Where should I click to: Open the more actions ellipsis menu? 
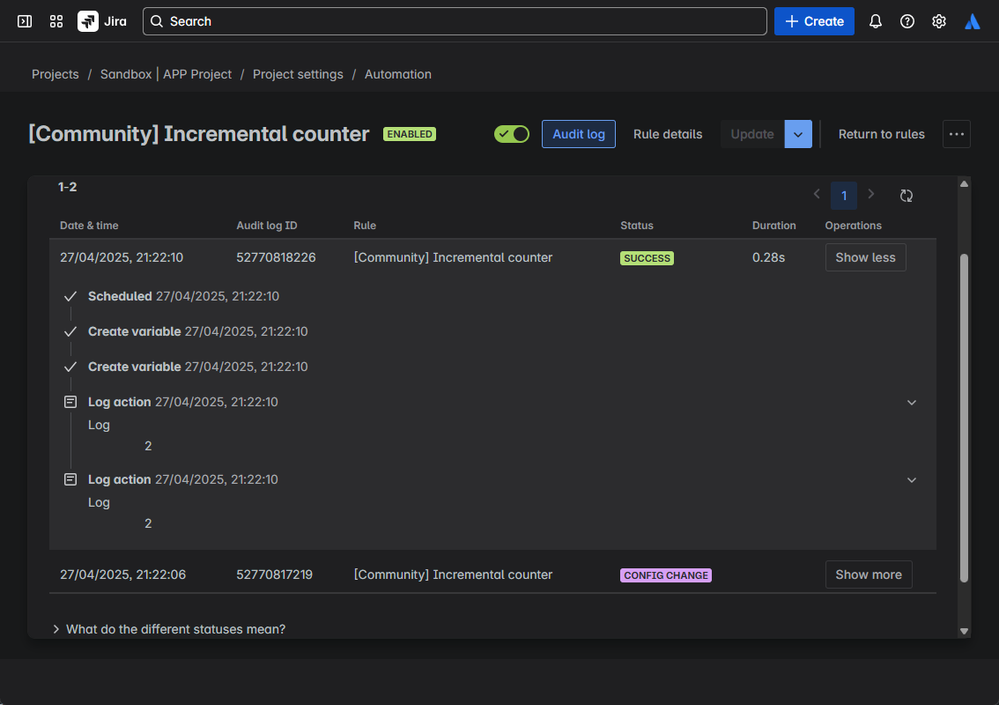(x=956, y=134)
